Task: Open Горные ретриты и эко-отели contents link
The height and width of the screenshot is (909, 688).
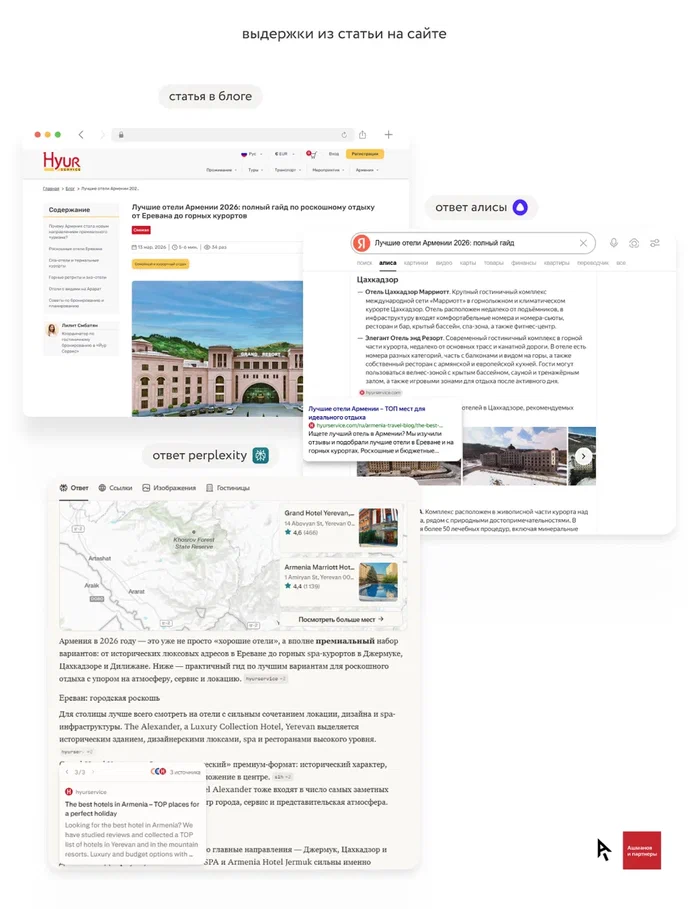Action: (78, 277)
